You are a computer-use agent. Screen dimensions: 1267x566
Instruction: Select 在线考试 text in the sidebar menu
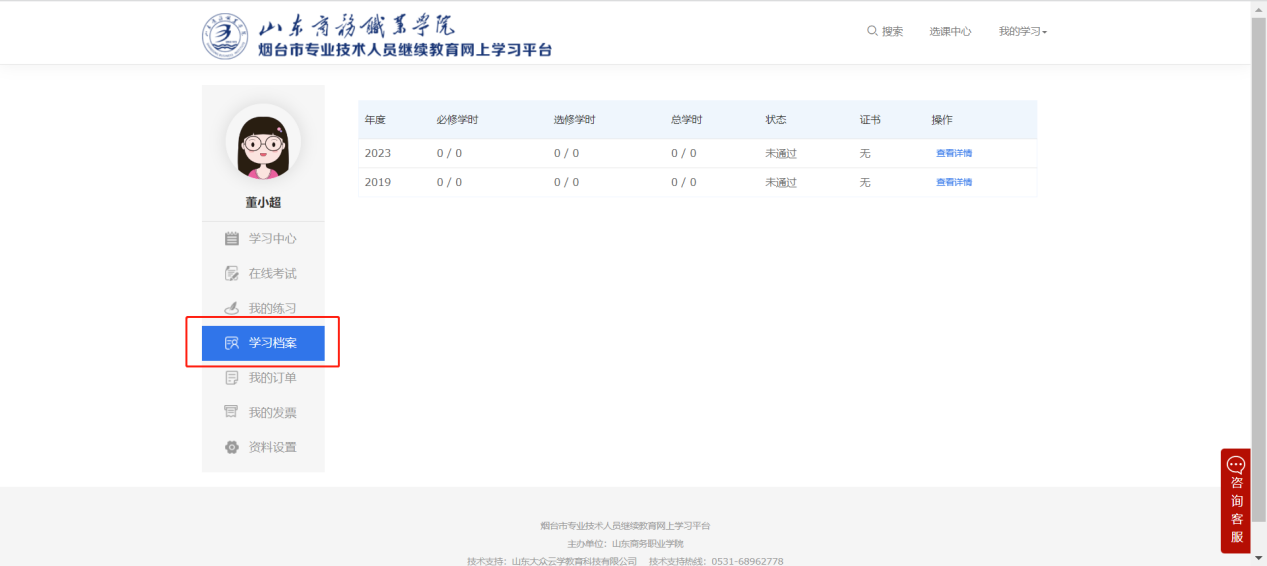click(x=272, y=274)
